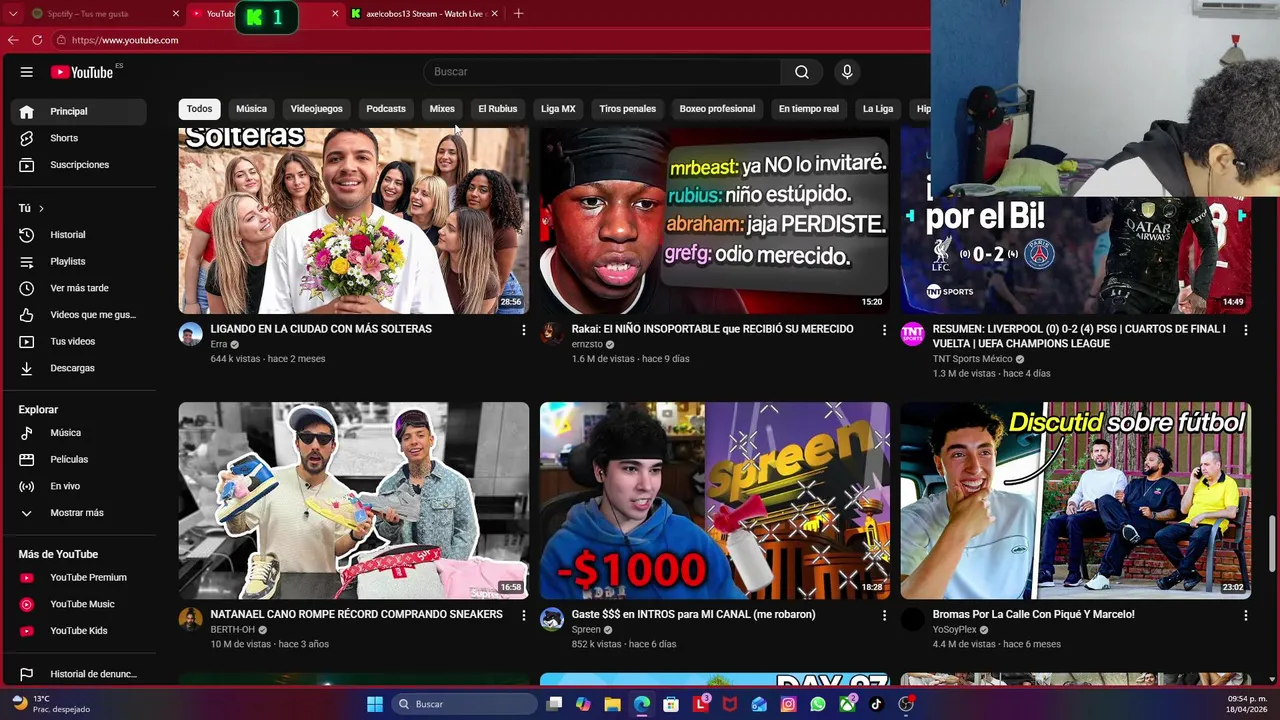Viewport: 1280px width, 720px height.
Task: Activate voice search microphone
Action: pyautogui.click(x=846, y=72)
